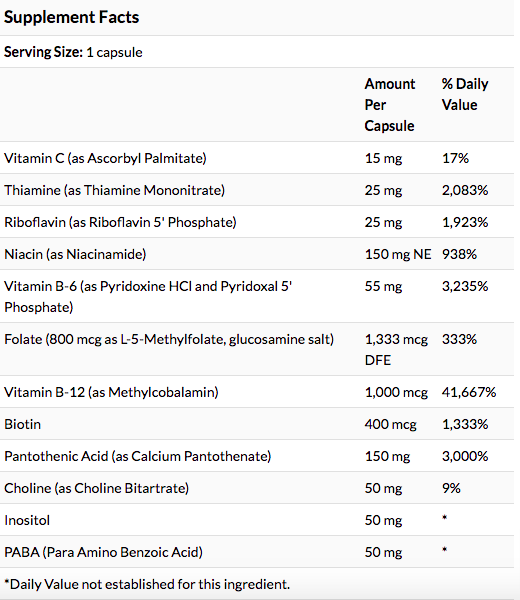520x600 pixels.
Task: Click the 41,667% daily value for B-12
Action: 469,392
